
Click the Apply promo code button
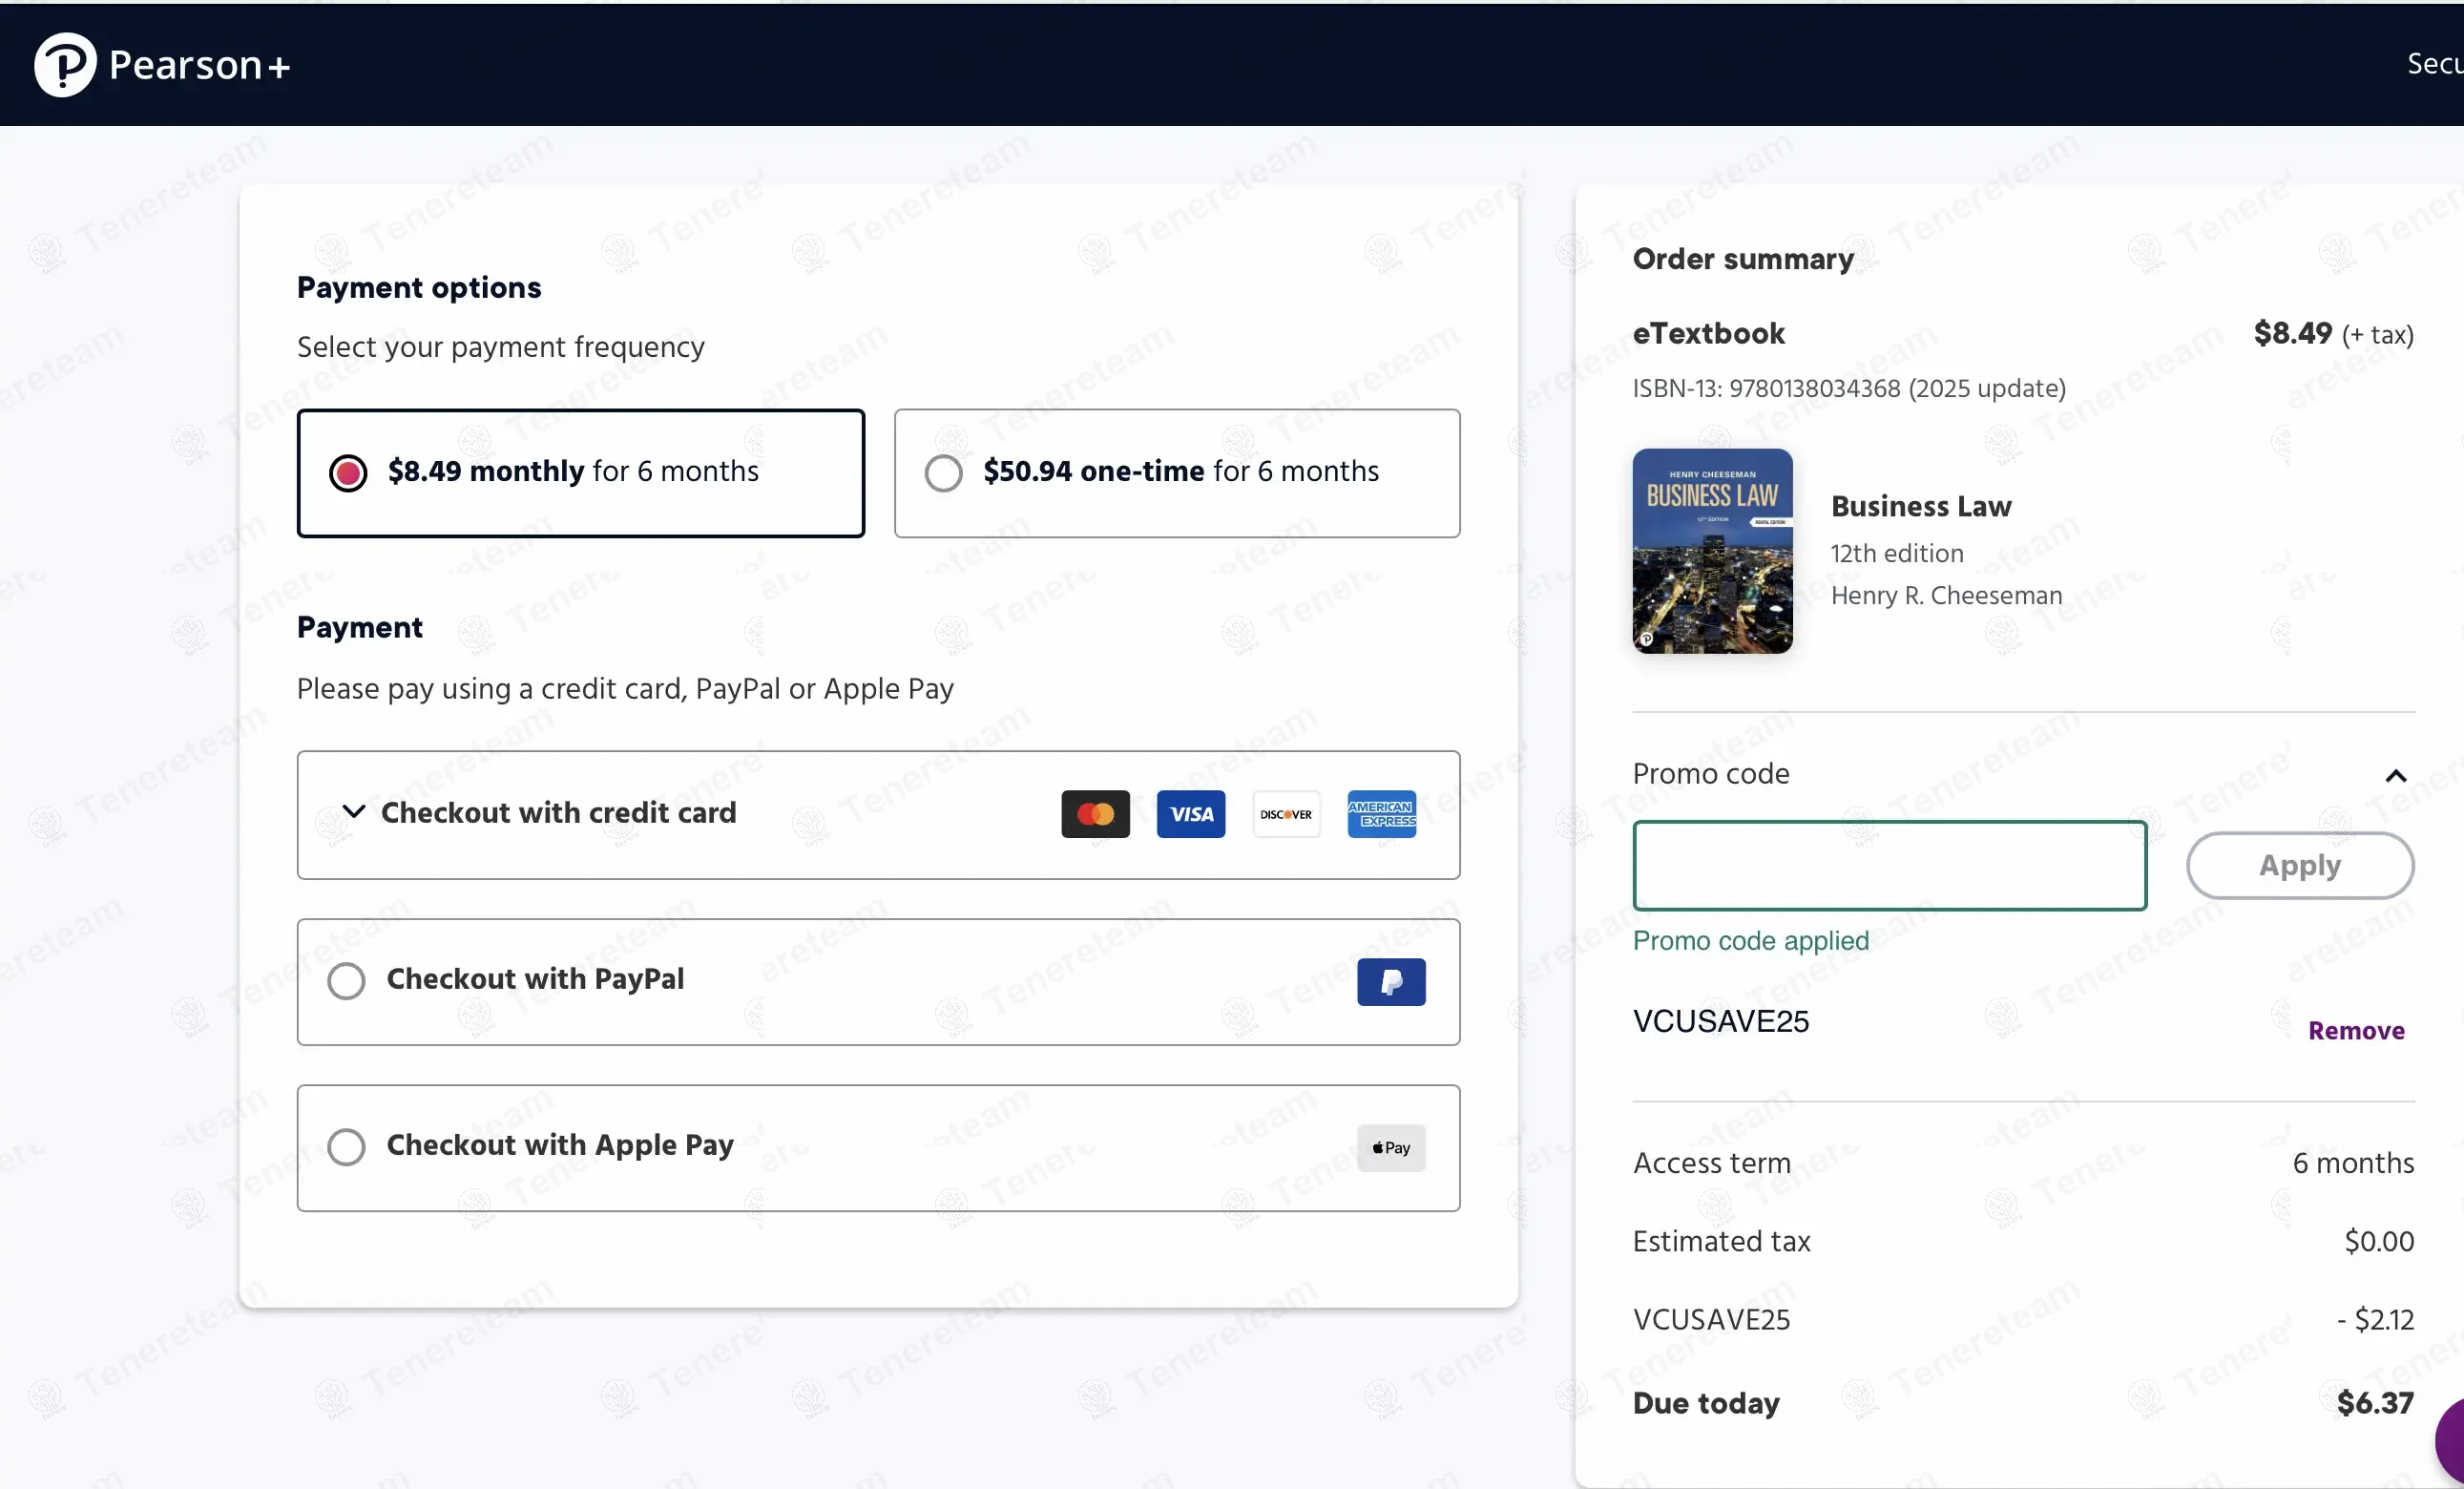pyautogui.click(x=2299, y=866)
